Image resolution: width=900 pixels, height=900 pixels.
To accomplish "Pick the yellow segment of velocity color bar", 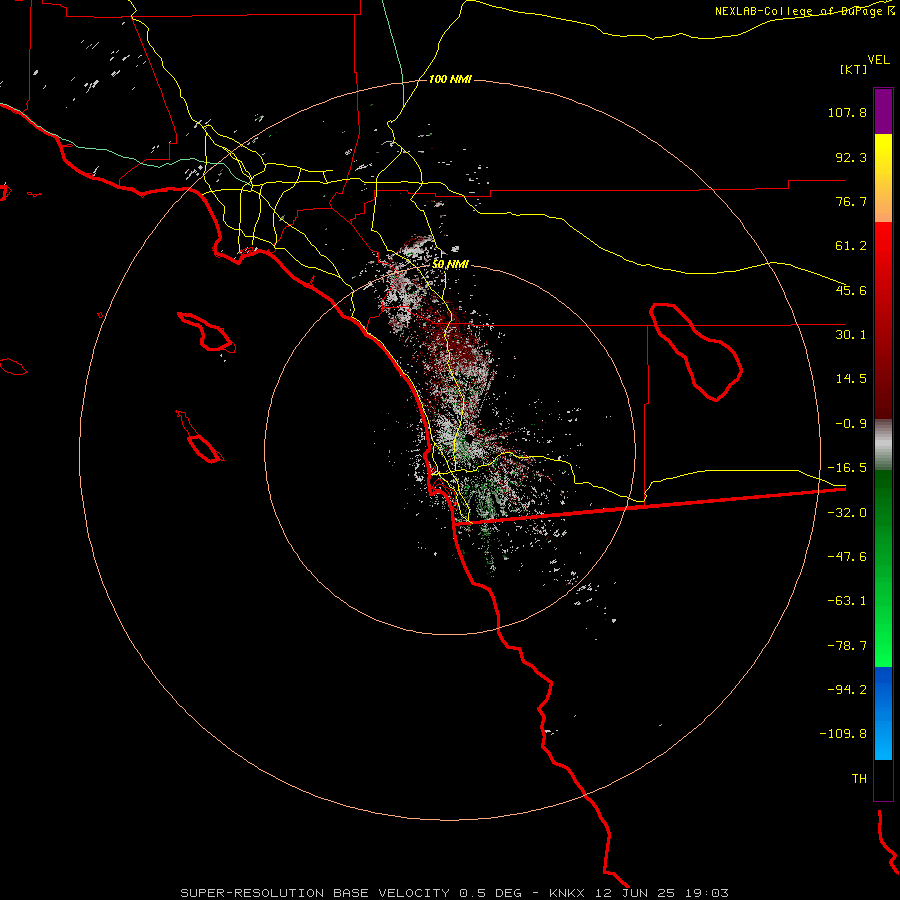I will point(883,178).
